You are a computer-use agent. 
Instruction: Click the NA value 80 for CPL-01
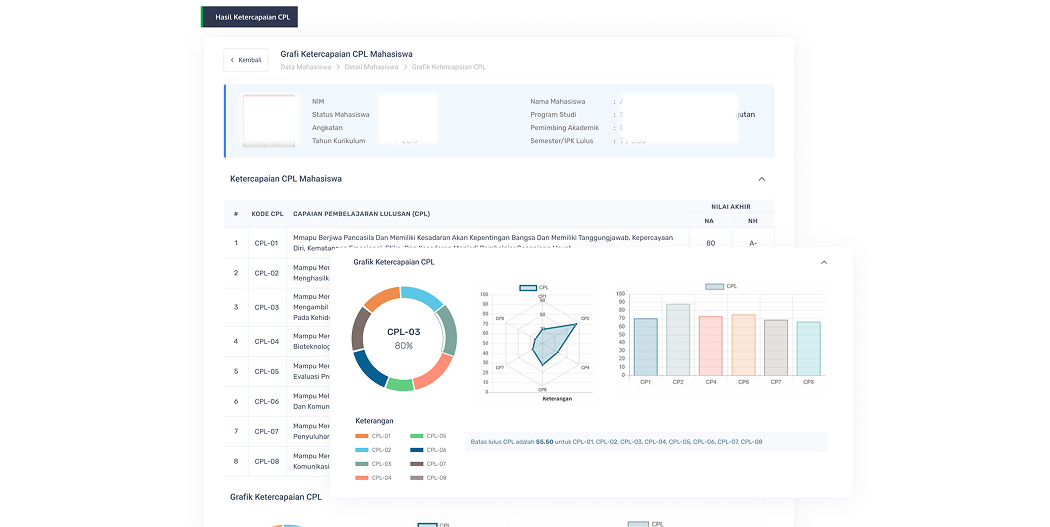[x=710, y=244]
